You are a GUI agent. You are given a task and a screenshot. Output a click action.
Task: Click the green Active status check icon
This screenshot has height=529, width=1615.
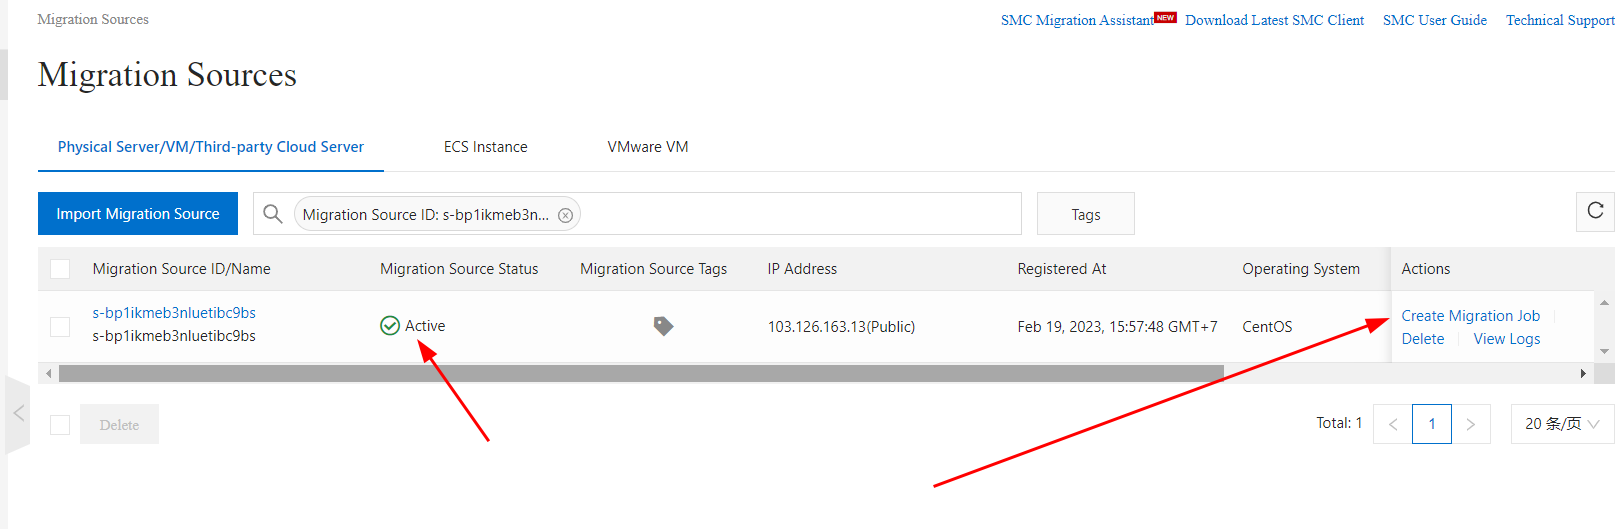point(390,326)
